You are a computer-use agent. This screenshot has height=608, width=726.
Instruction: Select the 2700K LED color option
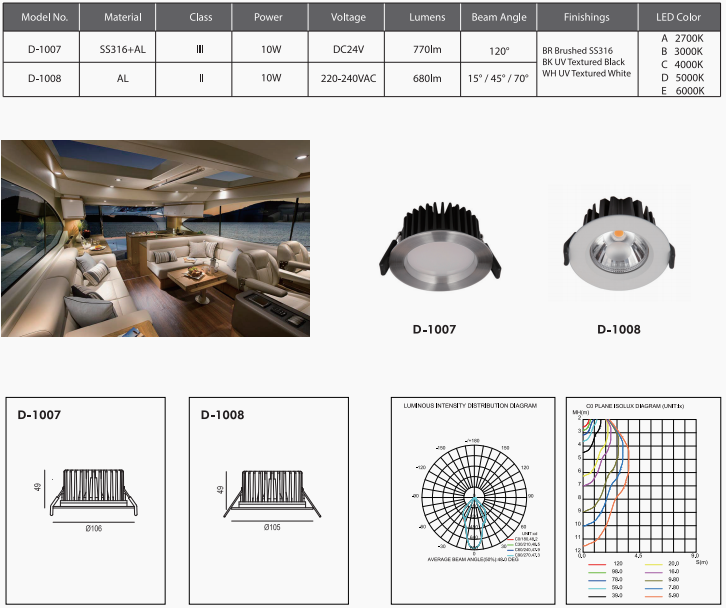pos(683,37)
